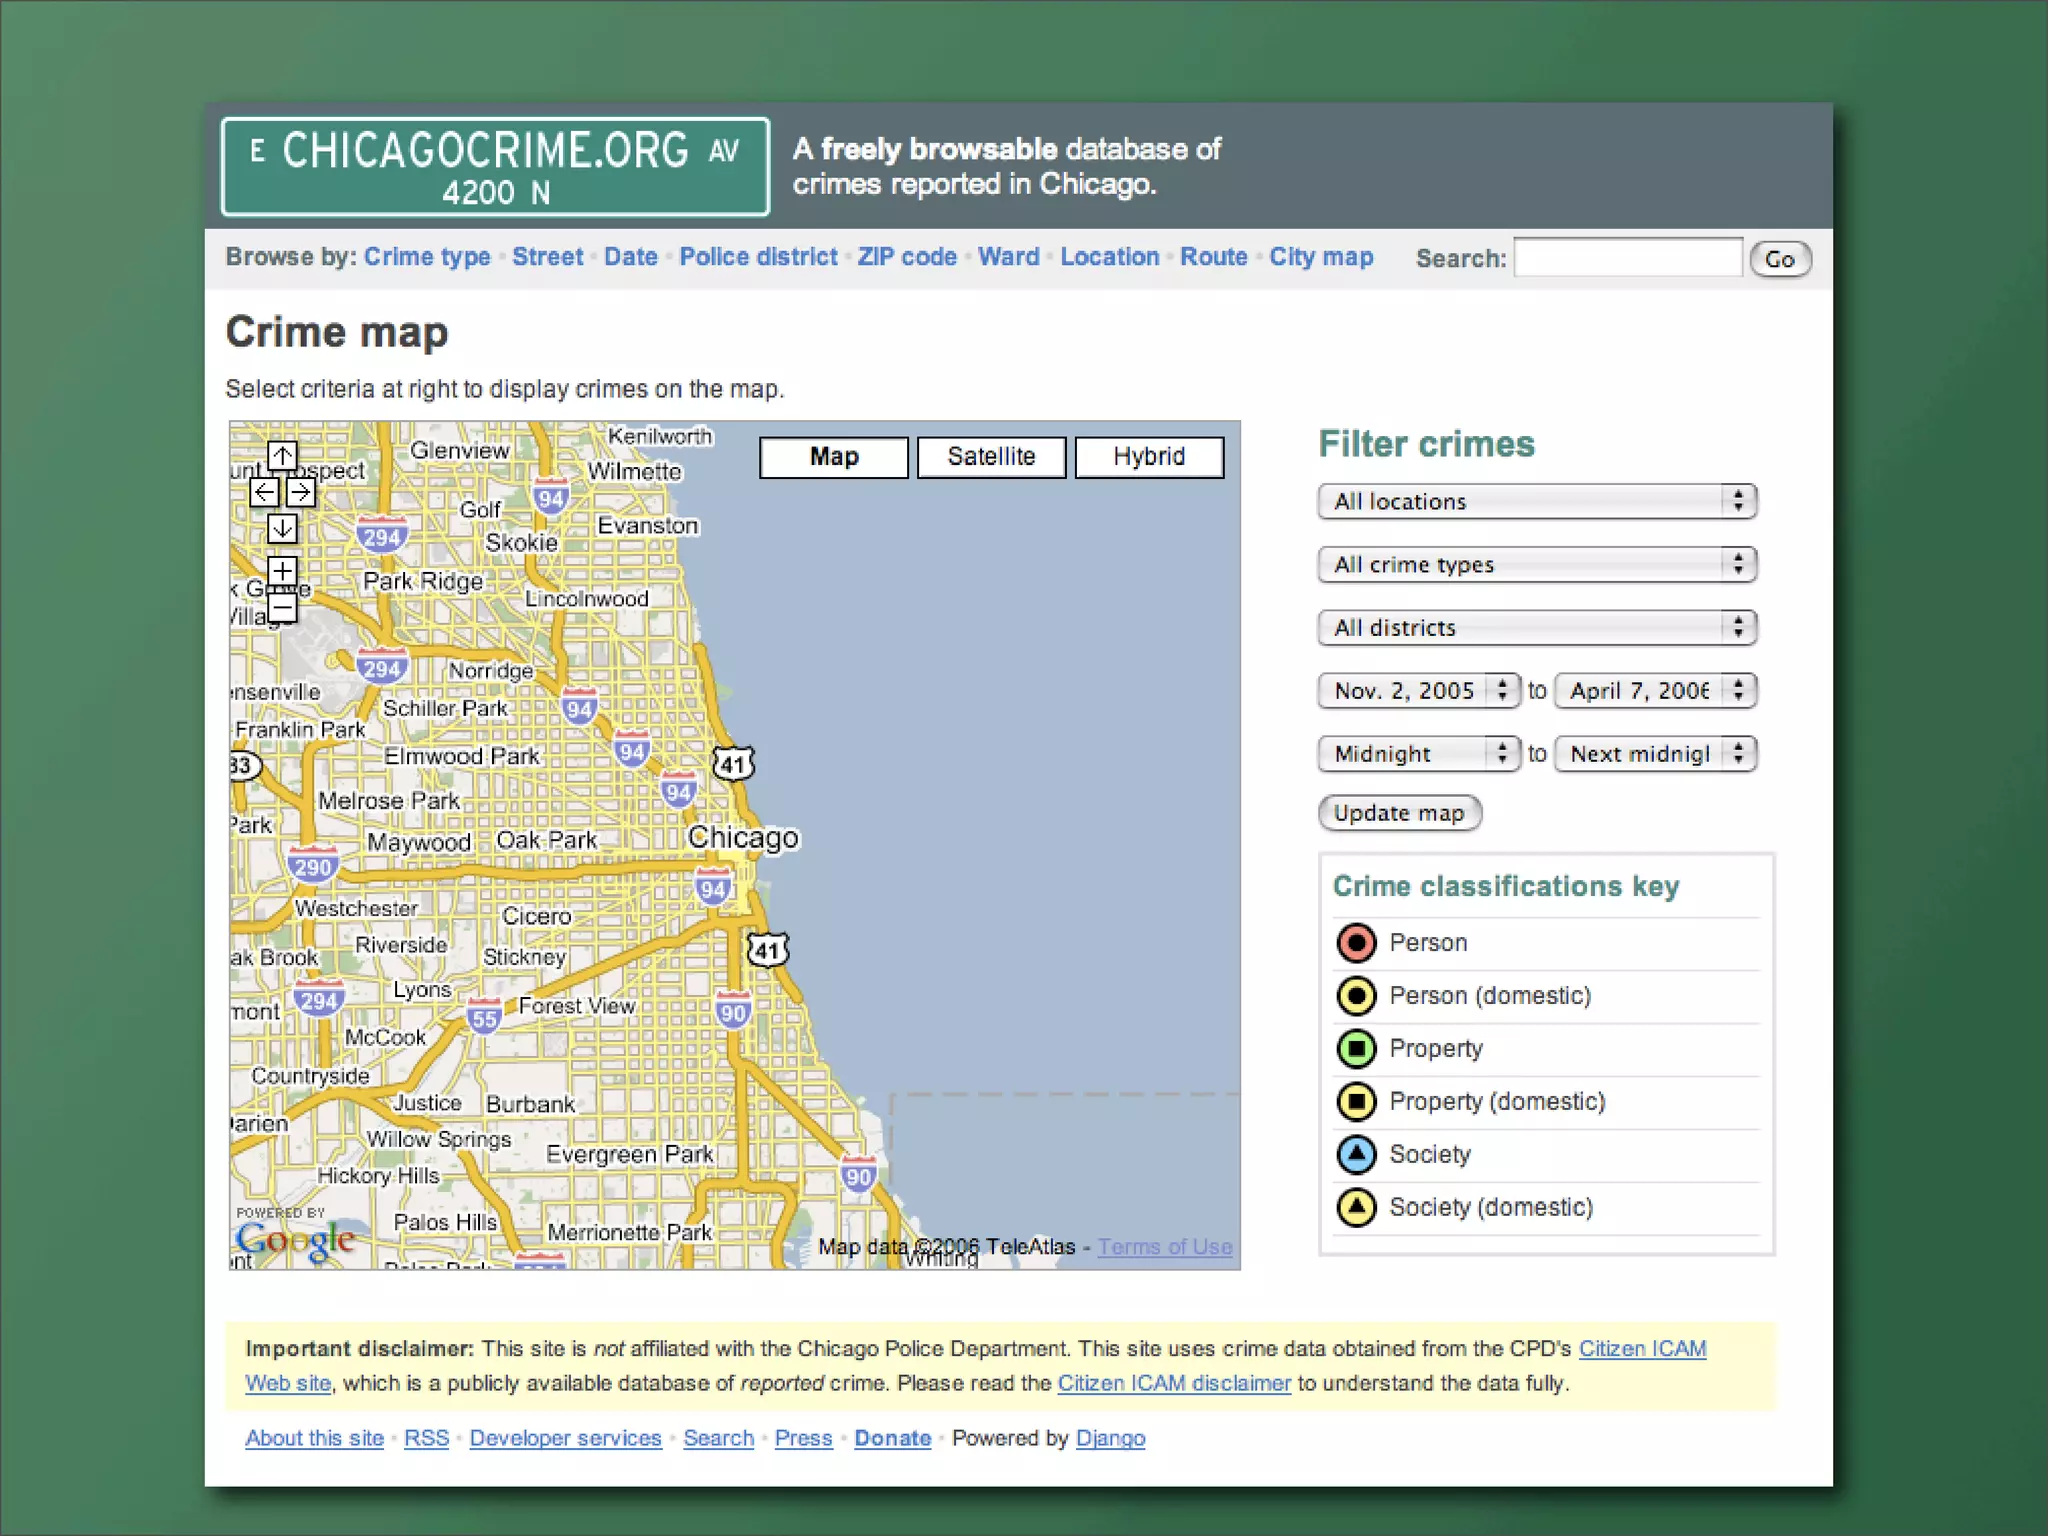Click the ChicagoCrime.org street sign logo
Screen dimensions: 2048x1536
point(495,167)
